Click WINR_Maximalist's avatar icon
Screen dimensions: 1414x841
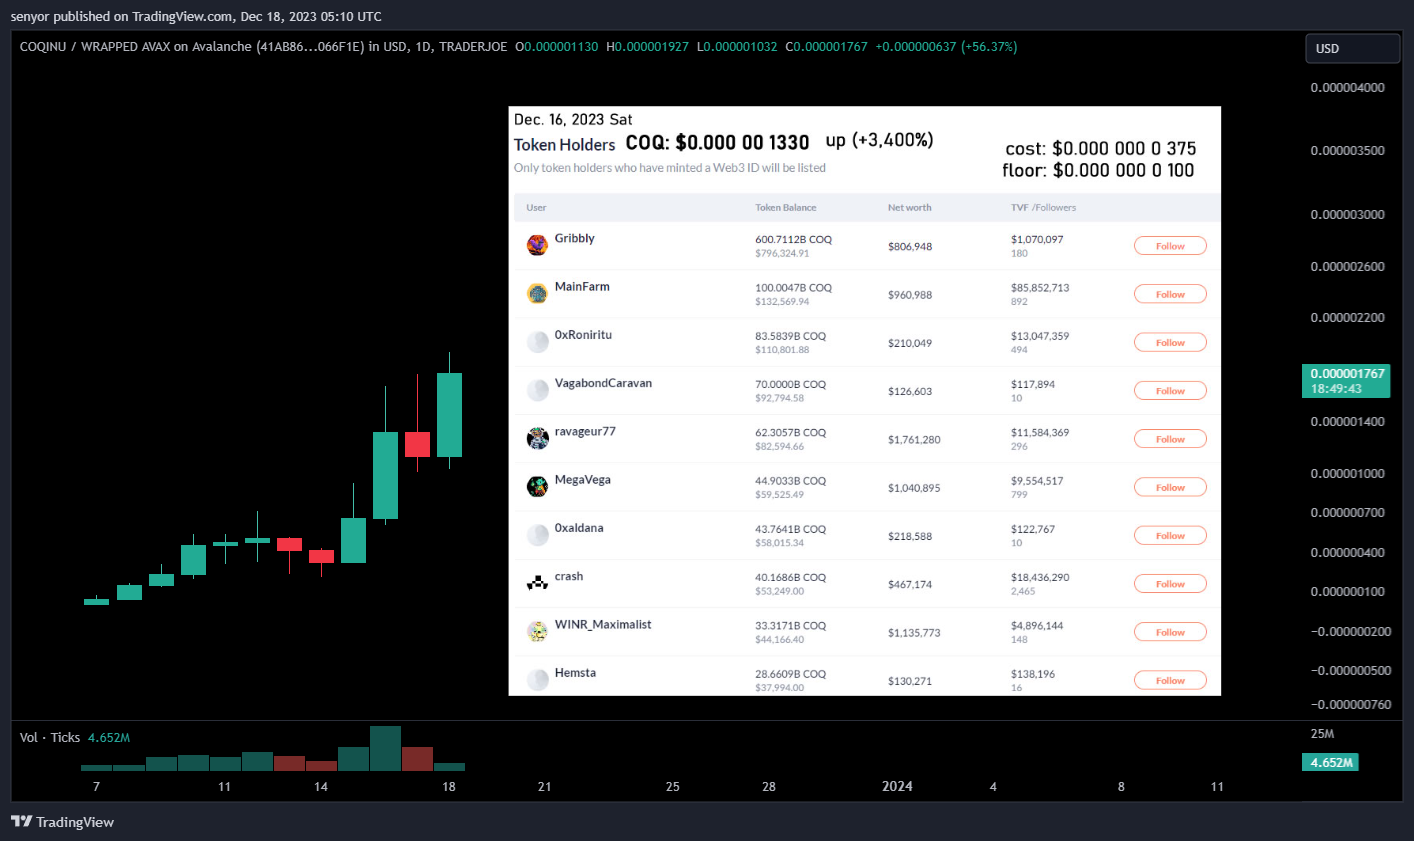537,631
